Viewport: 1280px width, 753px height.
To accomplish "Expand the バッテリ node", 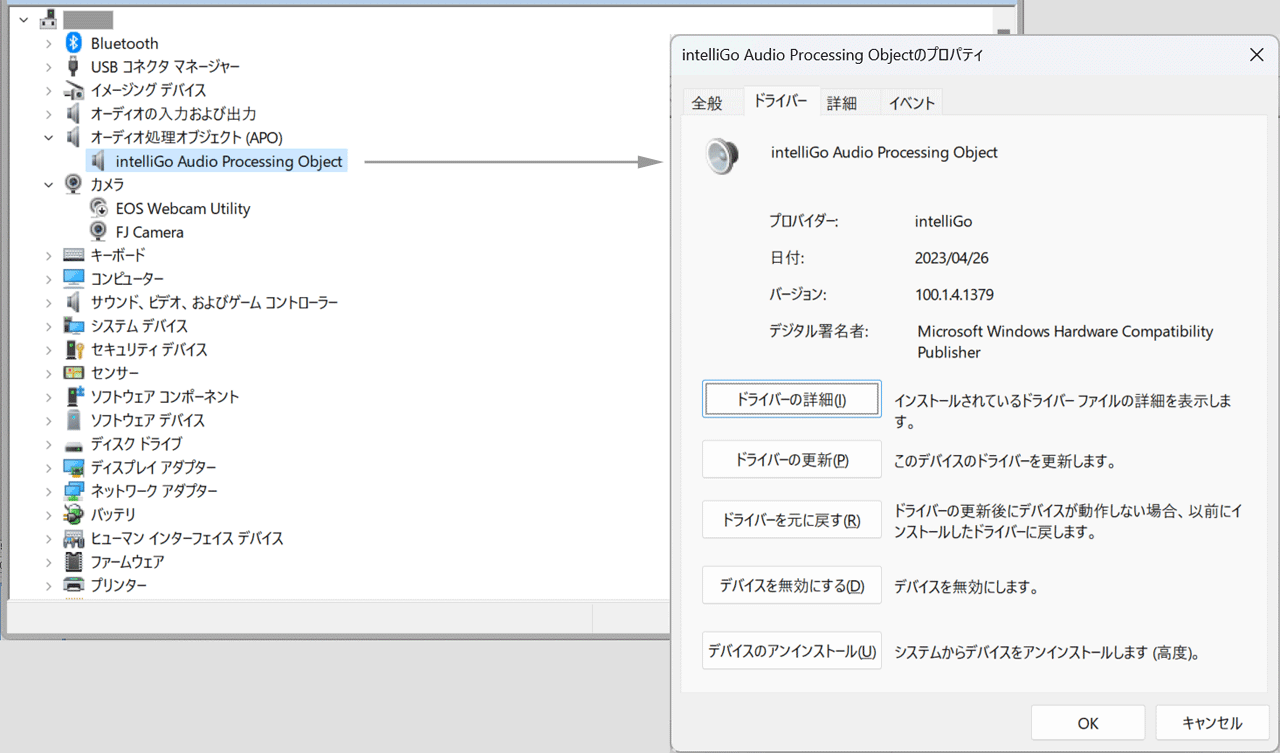I will (x=48, y=514).
